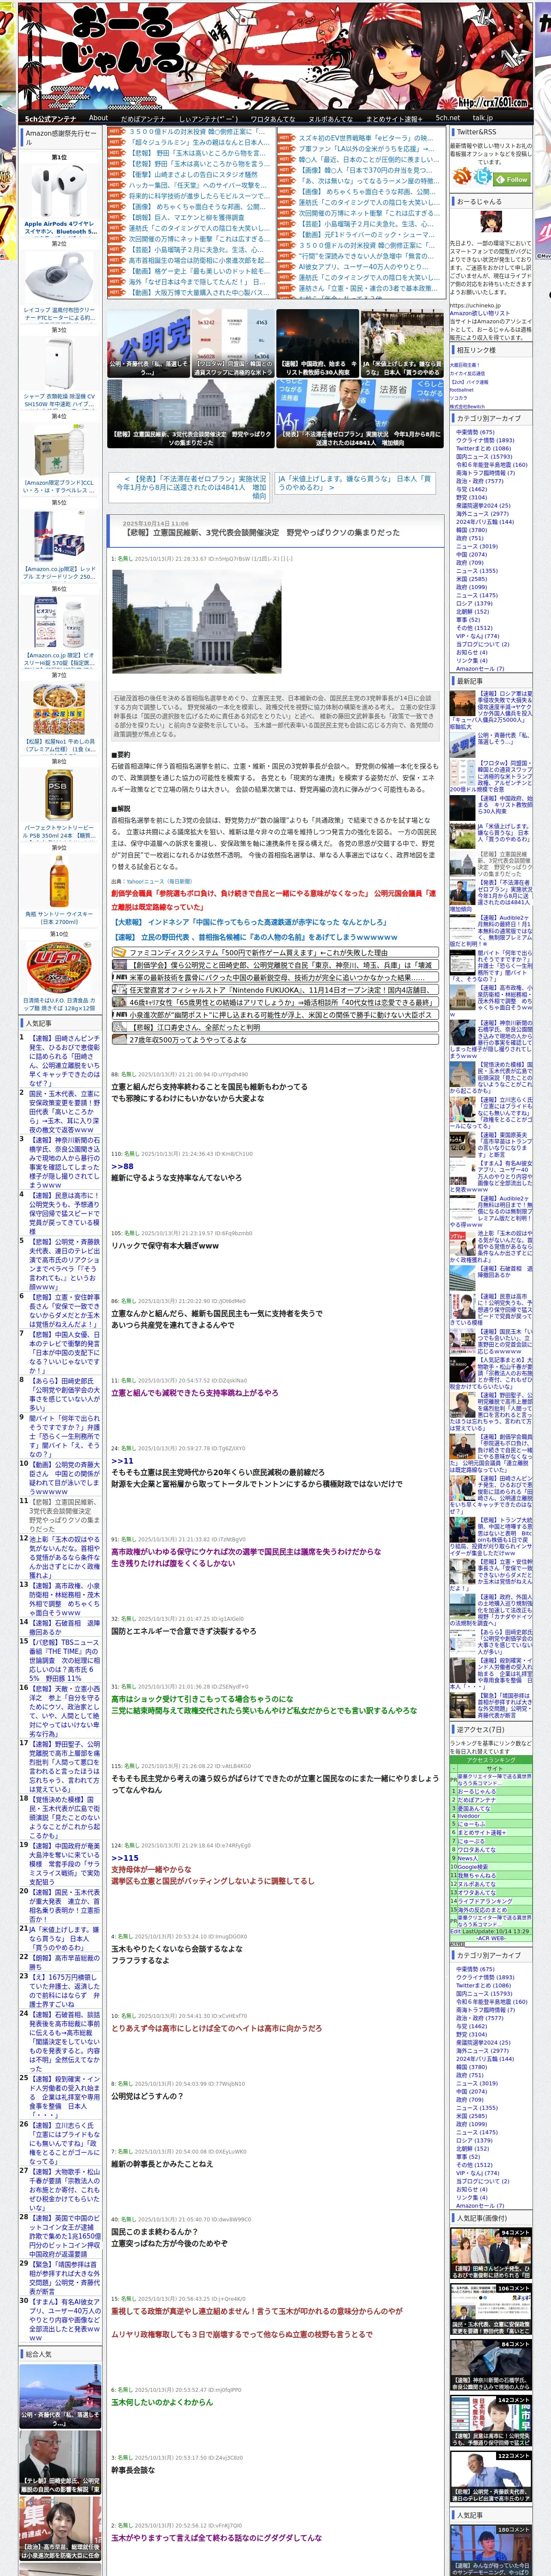Open the talk.jp tab

483,118
